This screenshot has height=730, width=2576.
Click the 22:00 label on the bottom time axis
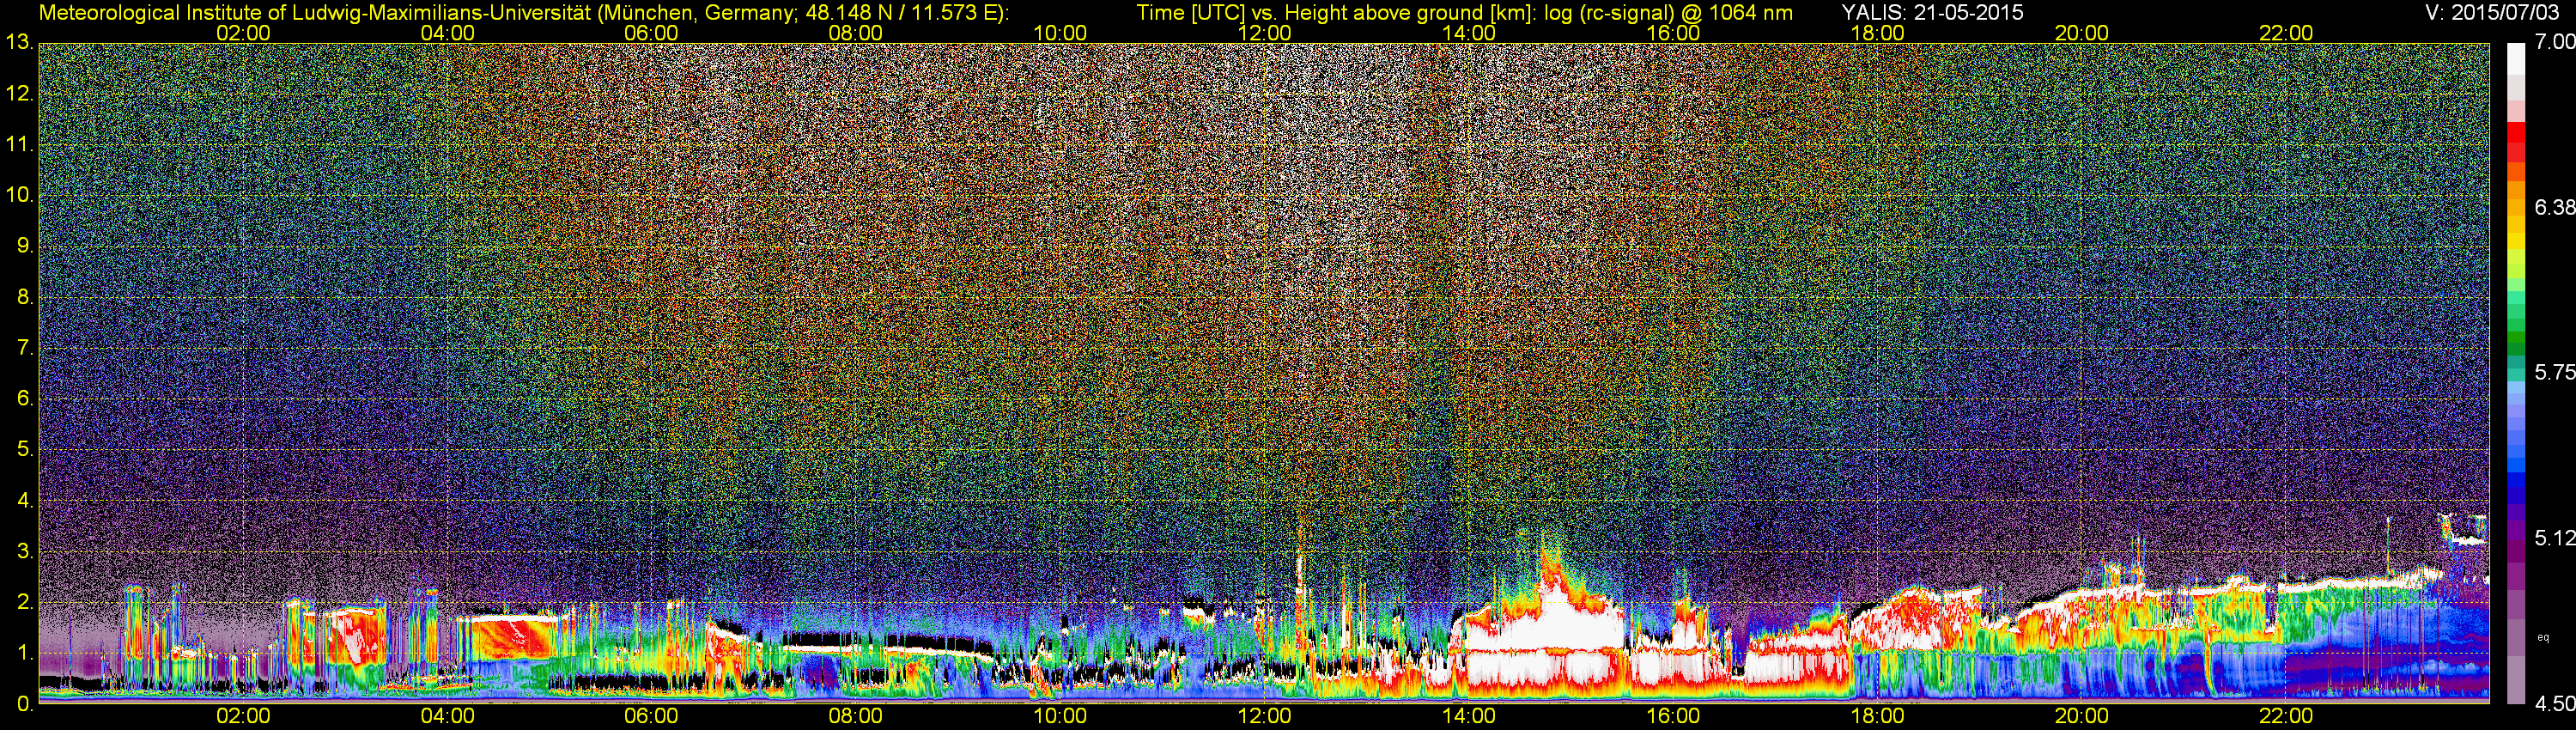click(2286, 716)
